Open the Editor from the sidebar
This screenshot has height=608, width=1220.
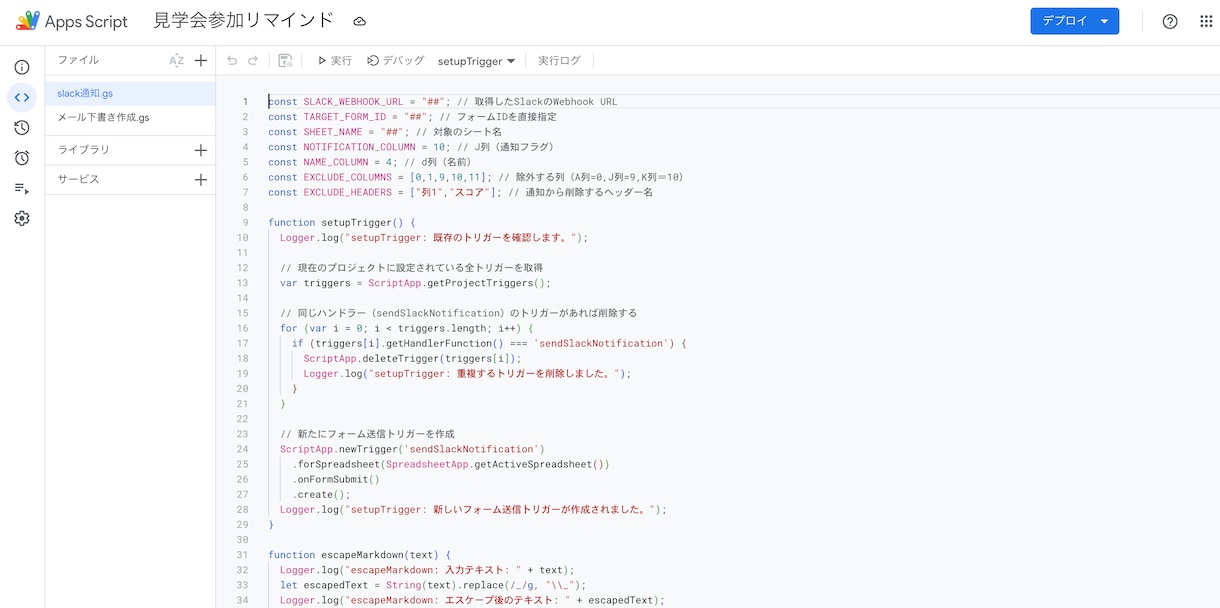coord(22,97)
